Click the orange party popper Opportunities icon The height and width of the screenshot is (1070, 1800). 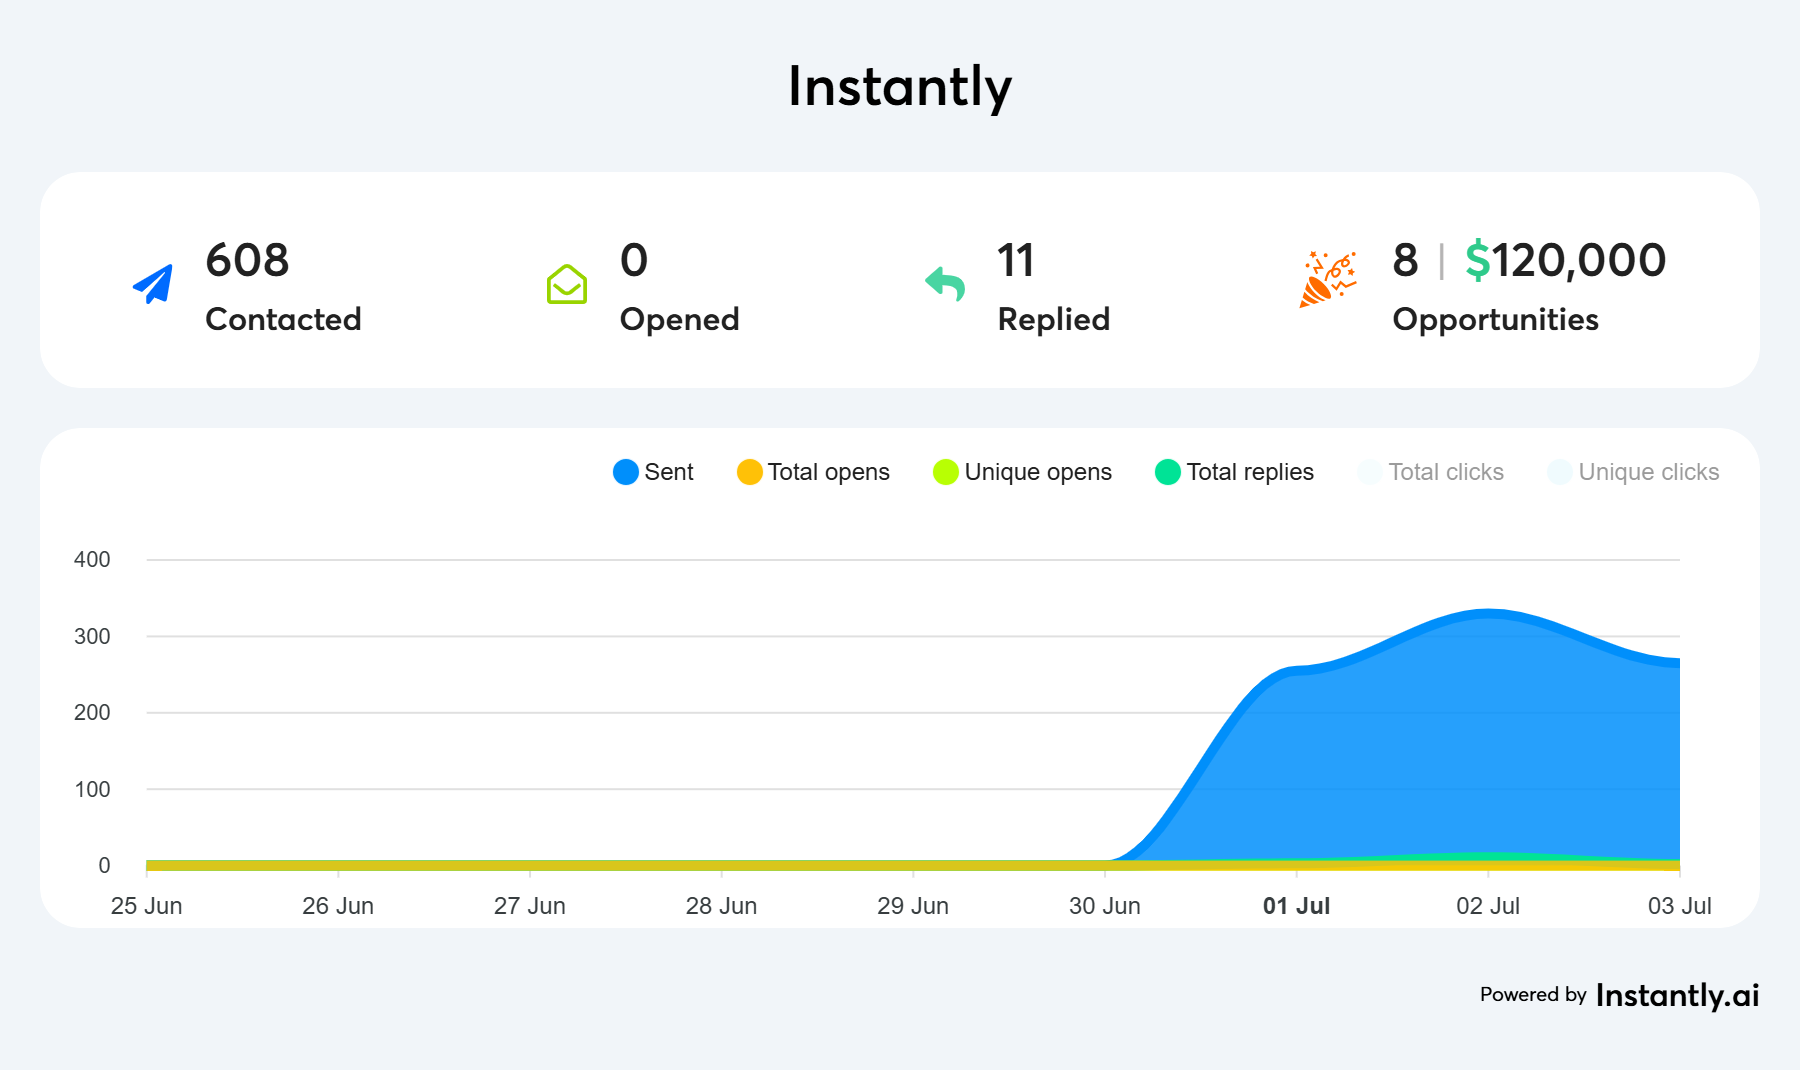1327,280
